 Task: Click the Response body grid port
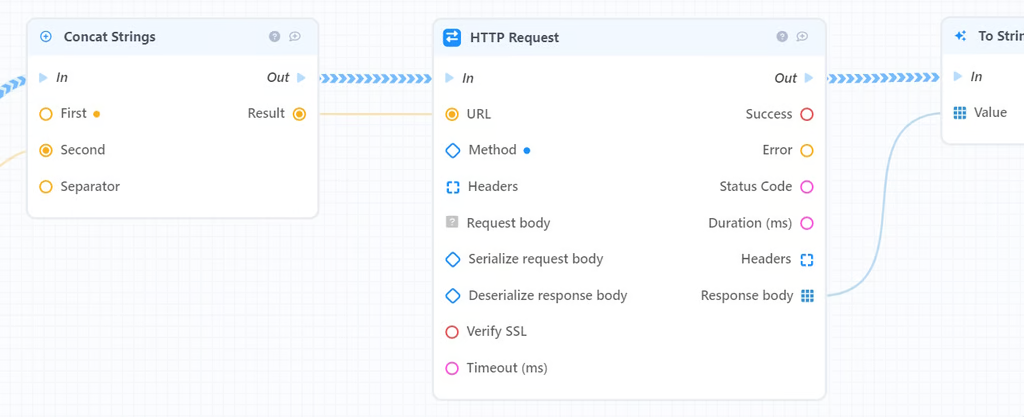click(x=807, y=295)
